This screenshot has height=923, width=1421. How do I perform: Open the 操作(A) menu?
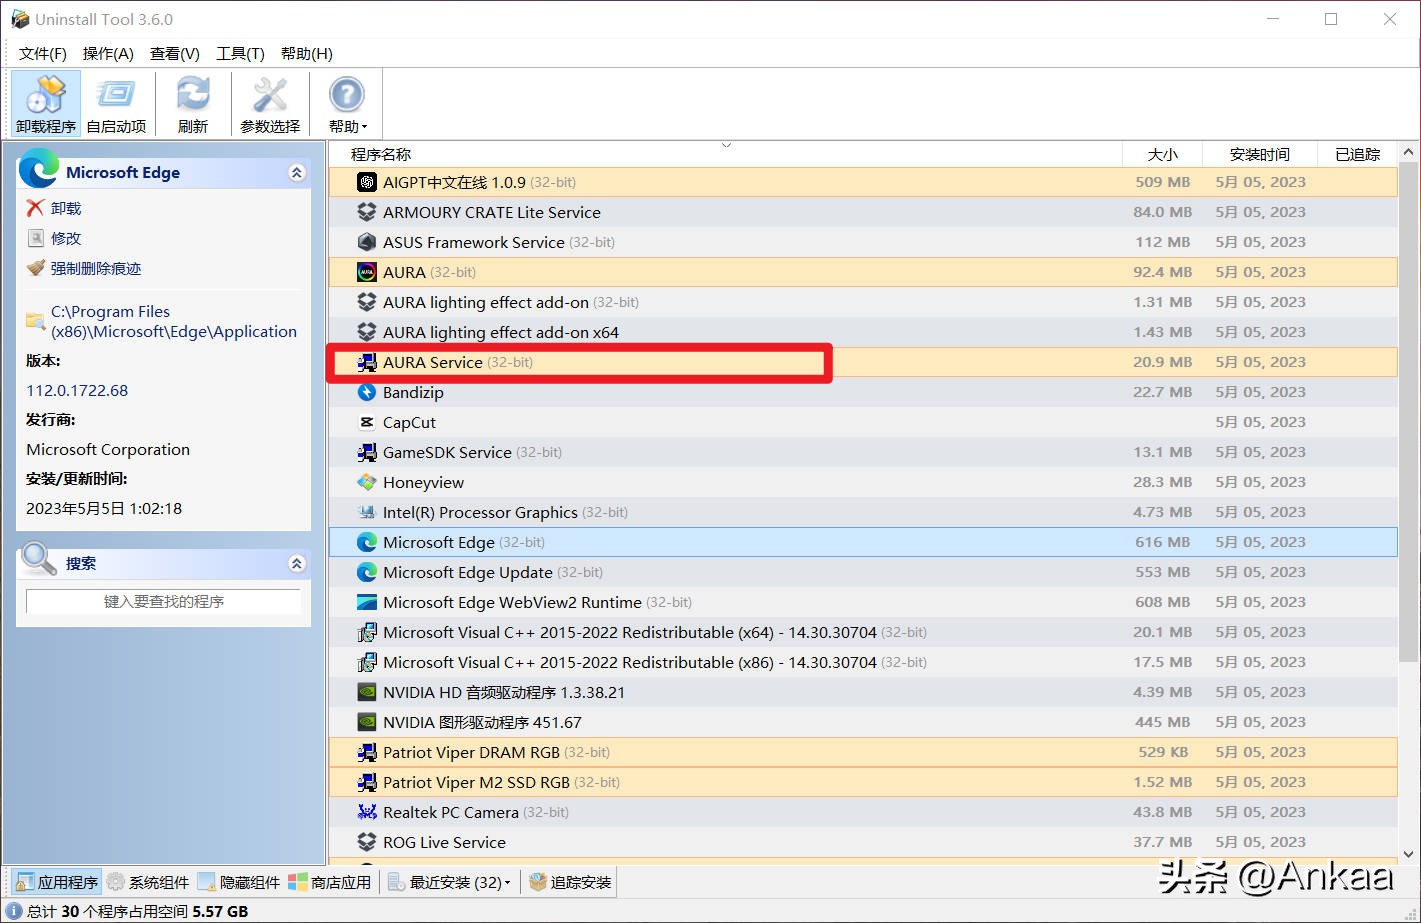[x=108, y=54]
